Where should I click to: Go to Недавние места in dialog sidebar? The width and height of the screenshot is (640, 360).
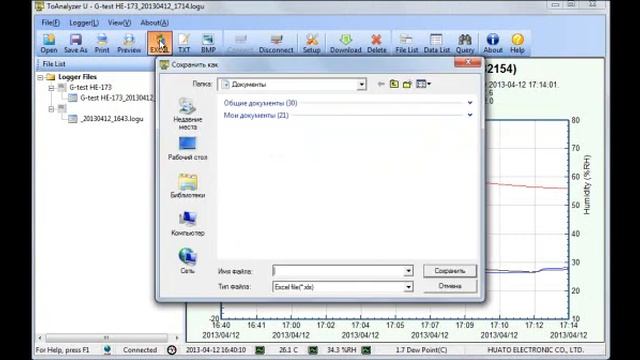coord(187,114)
